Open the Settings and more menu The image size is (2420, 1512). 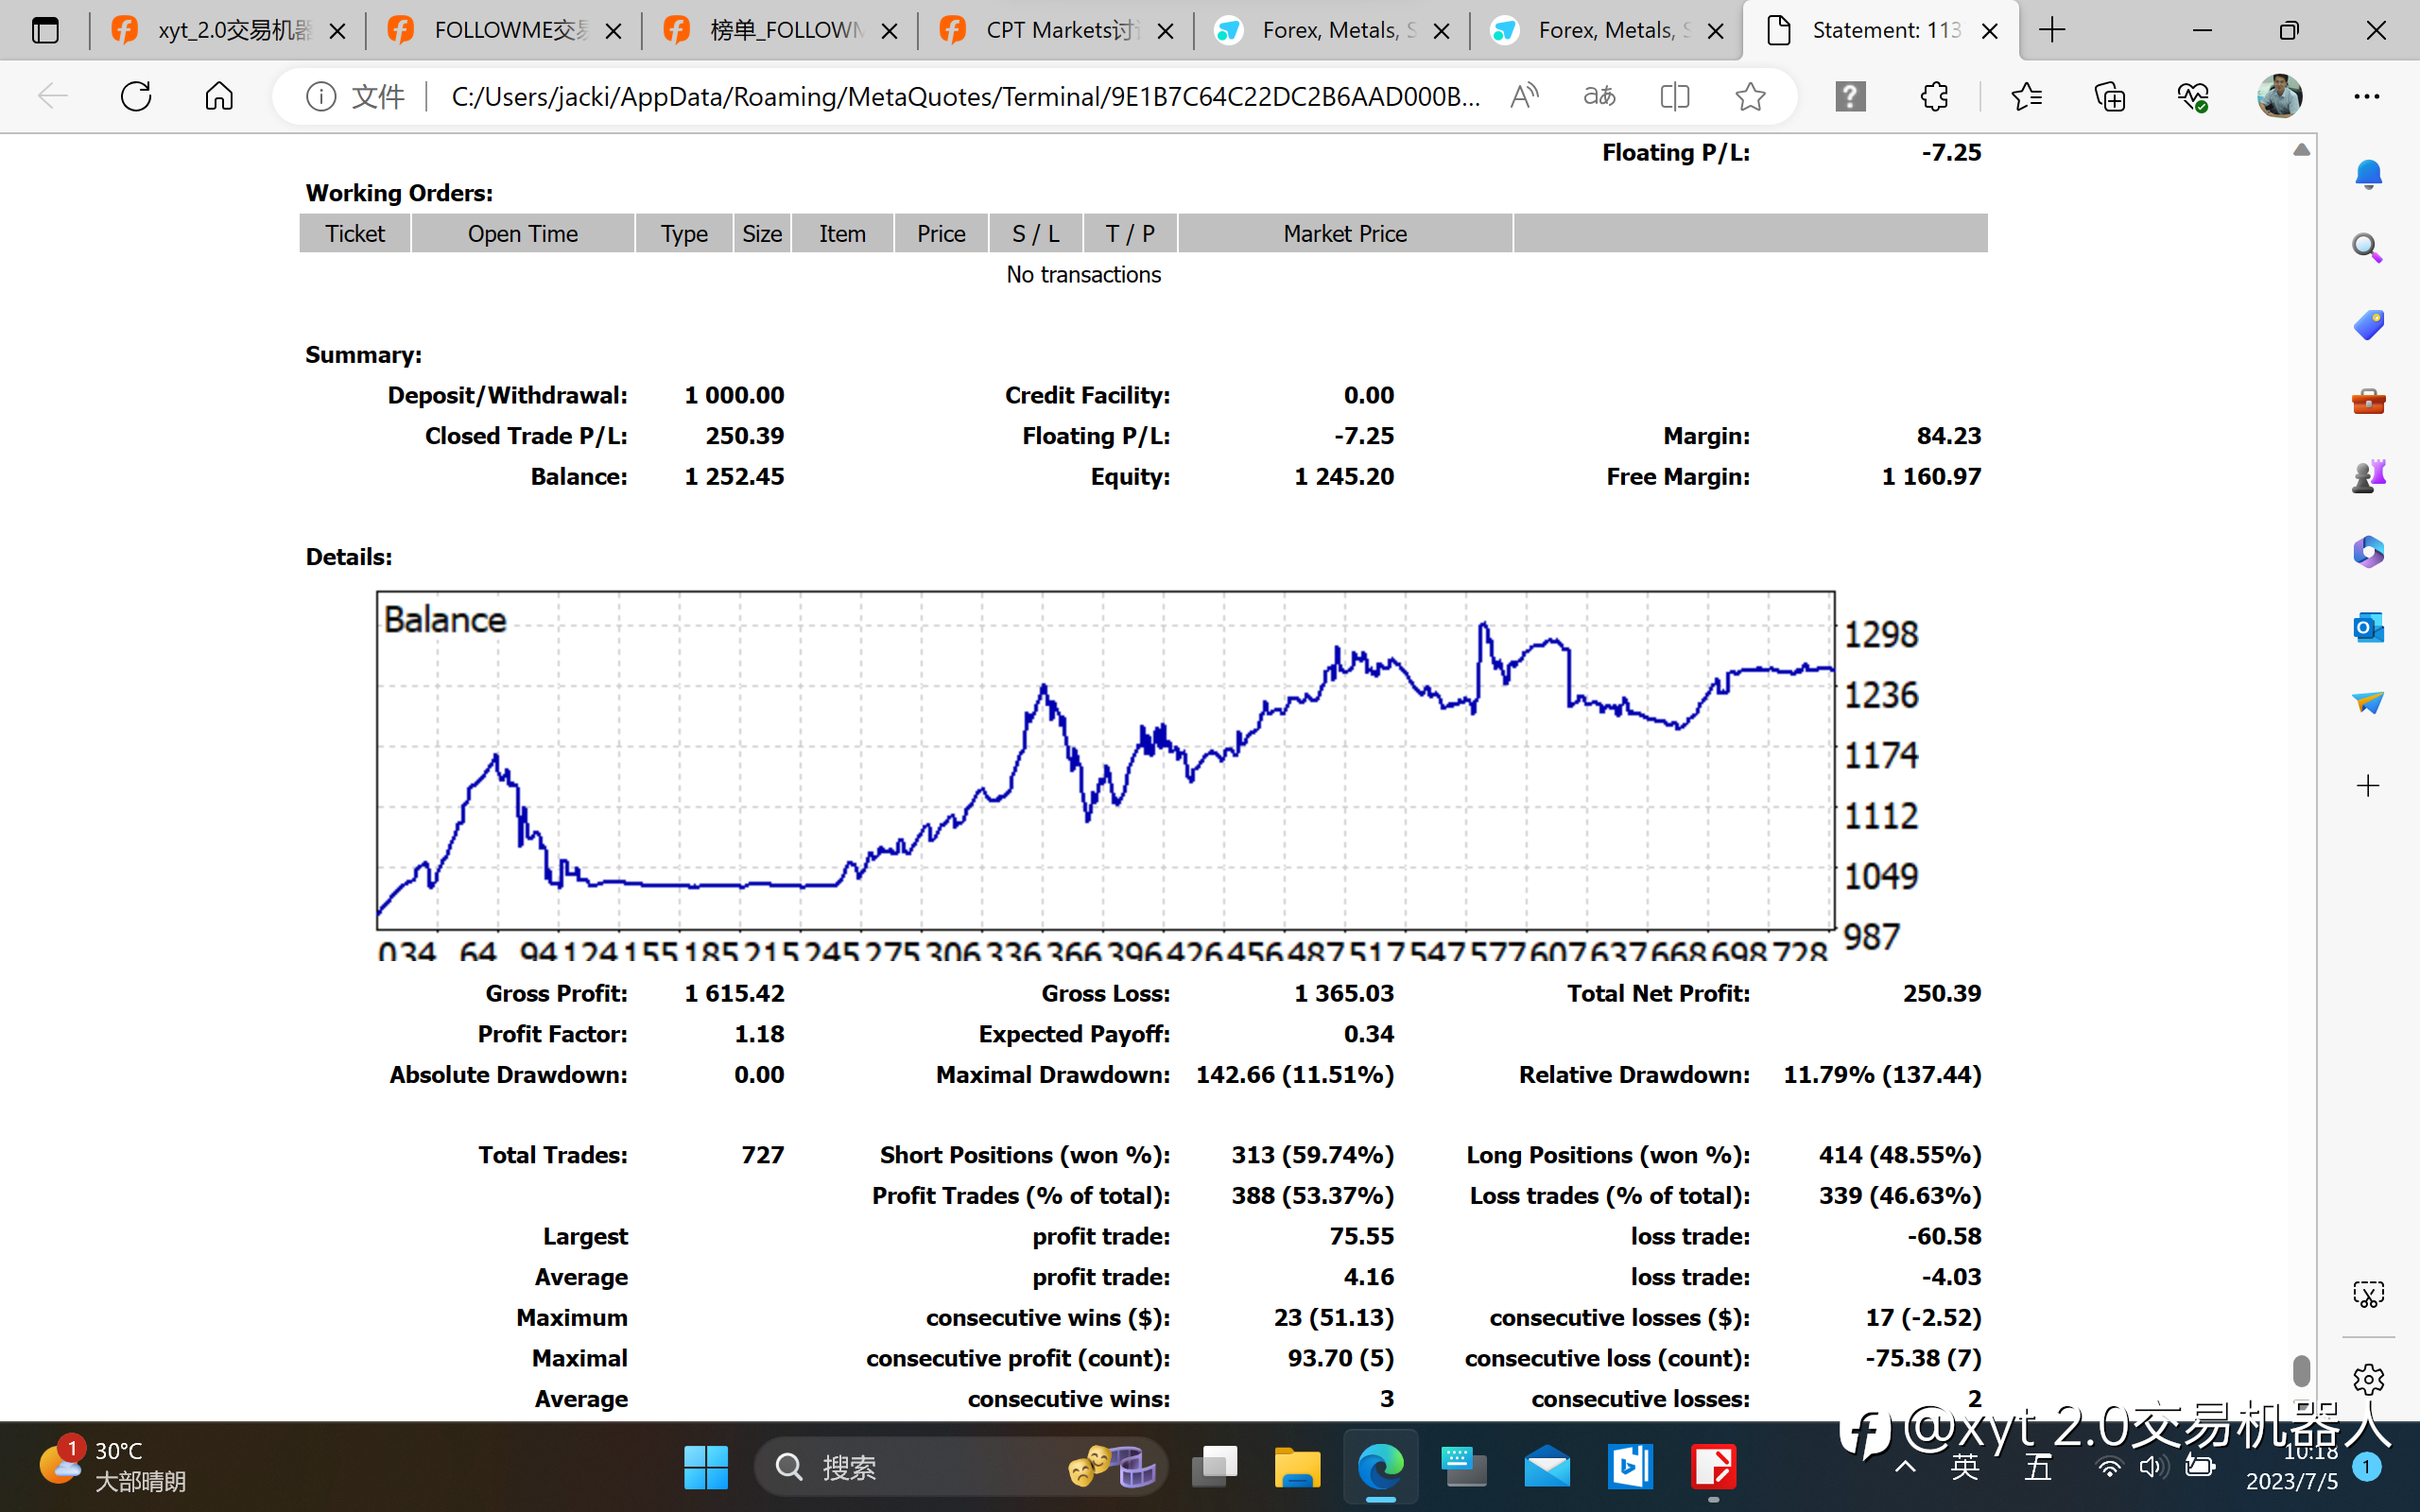tap(2367, 96)
